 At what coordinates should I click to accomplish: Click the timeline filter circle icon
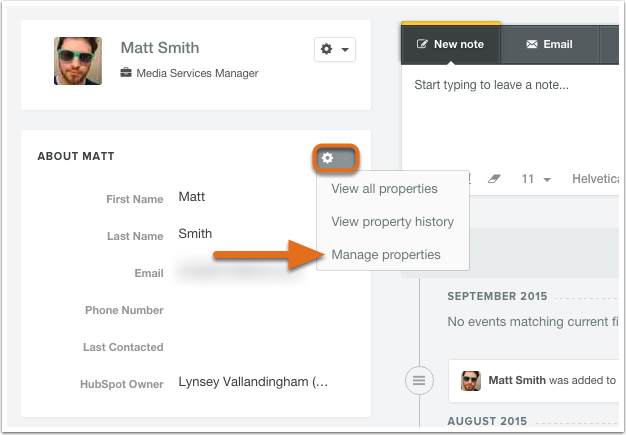tap(419, 380)
